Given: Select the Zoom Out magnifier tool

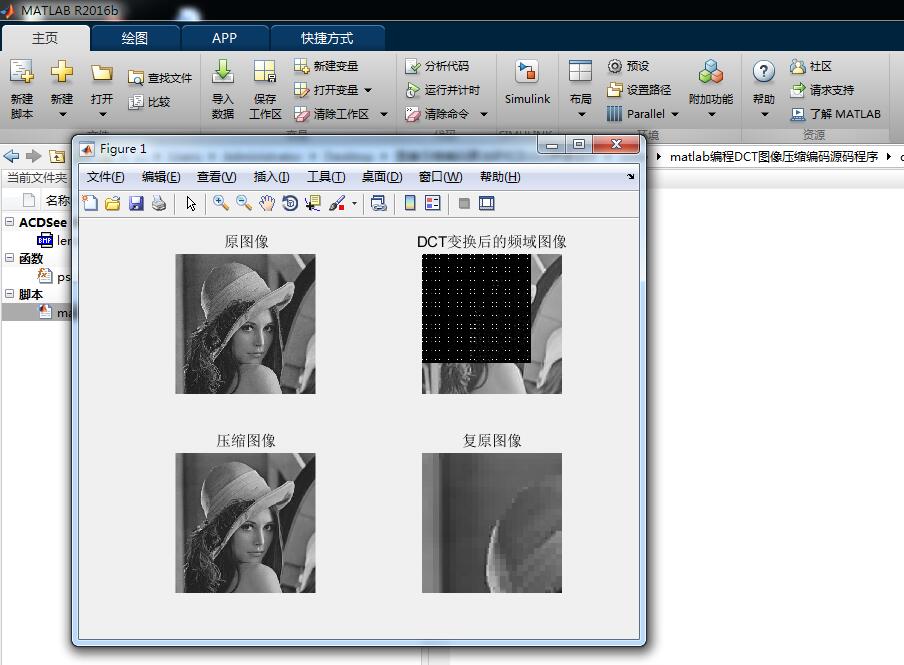Looking at the screenshot, I should (244, 203).
